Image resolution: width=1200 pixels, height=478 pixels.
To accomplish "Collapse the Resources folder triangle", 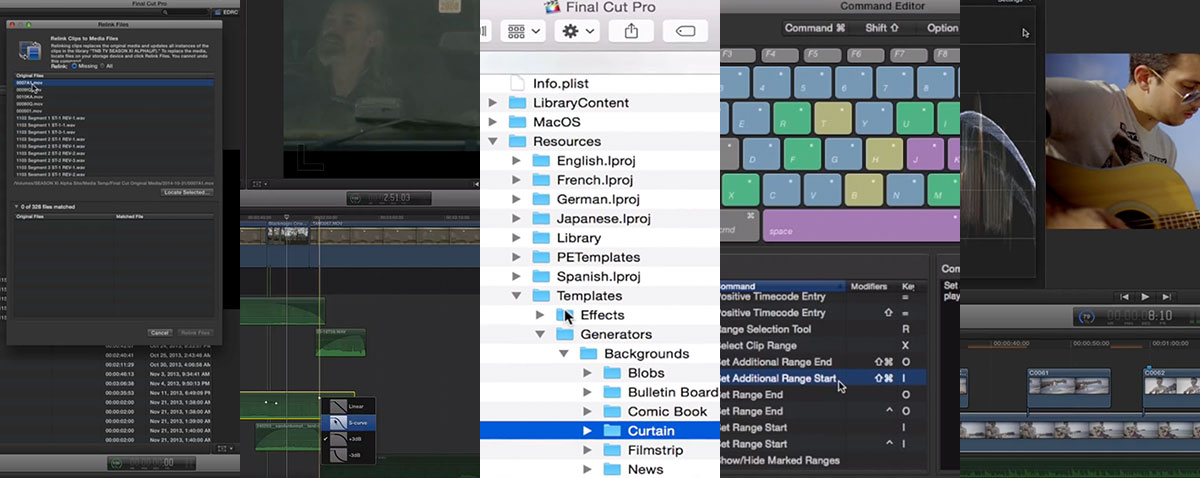I will 492,142.
